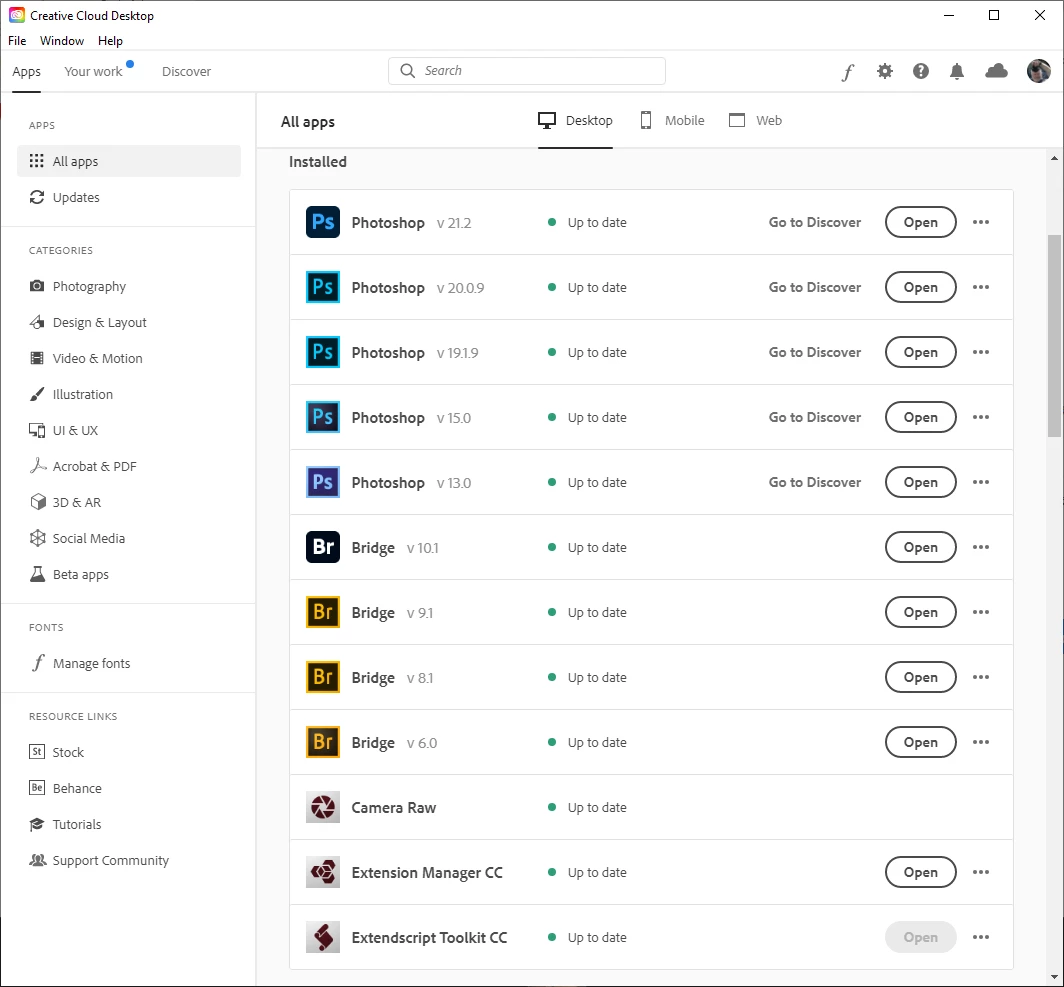Open more options for Extension Manager CC
The image size is (1064, 987).
[981, 872]
